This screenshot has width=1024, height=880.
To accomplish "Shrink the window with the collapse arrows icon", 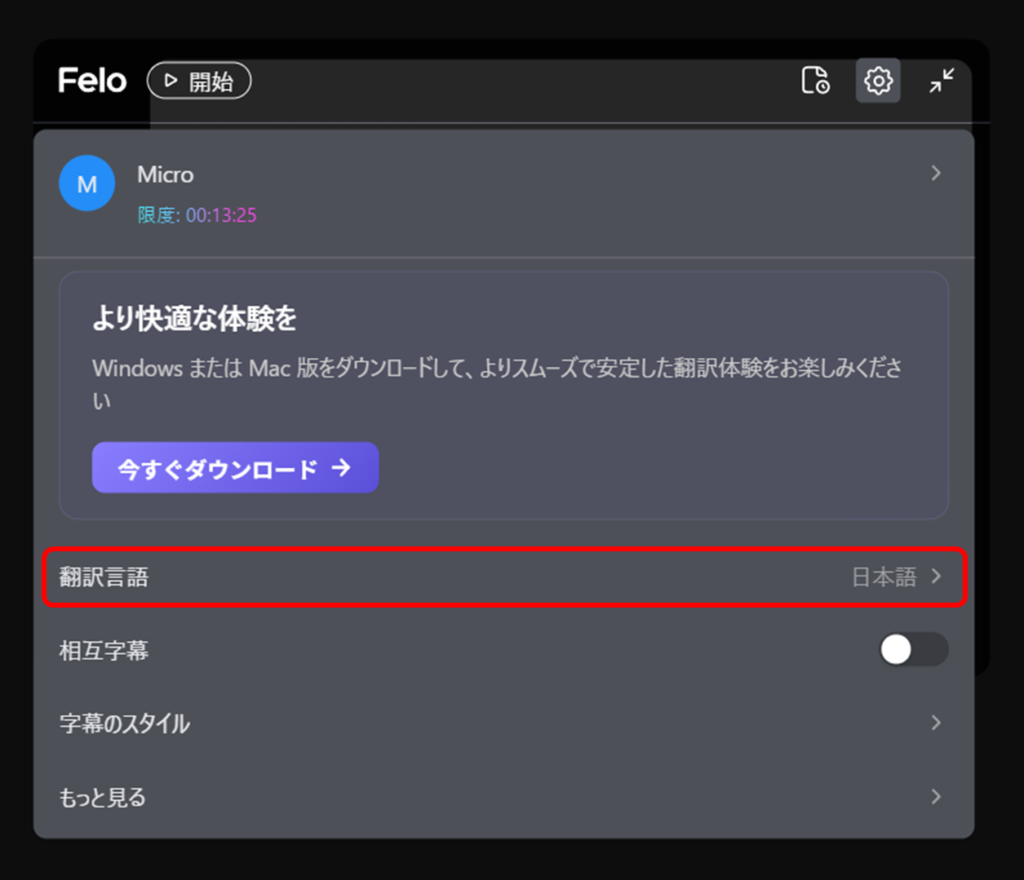I will pyautogui.click(x=941, y=81).
